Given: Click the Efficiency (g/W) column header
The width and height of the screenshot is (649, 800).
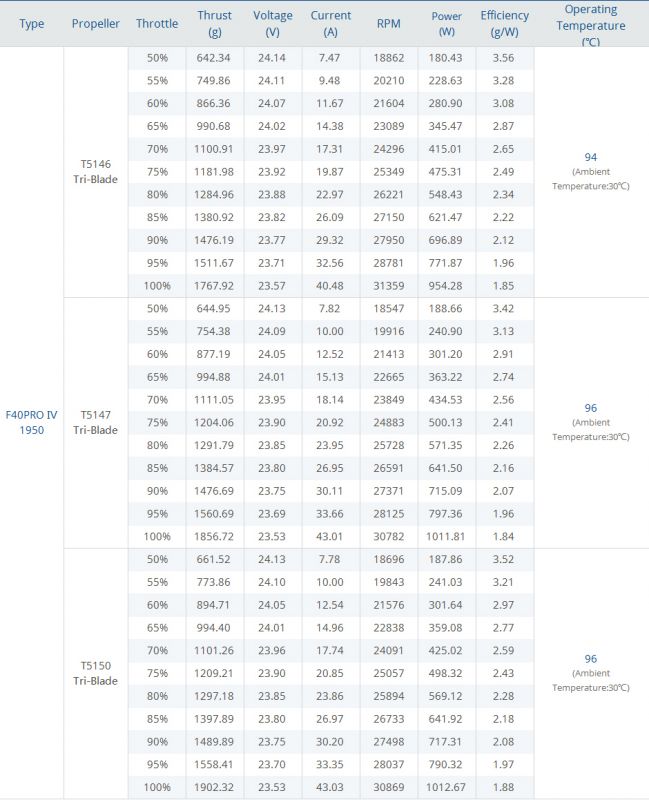Looking at the screenshot, I should pyautogui.click(x=505, y=23).
